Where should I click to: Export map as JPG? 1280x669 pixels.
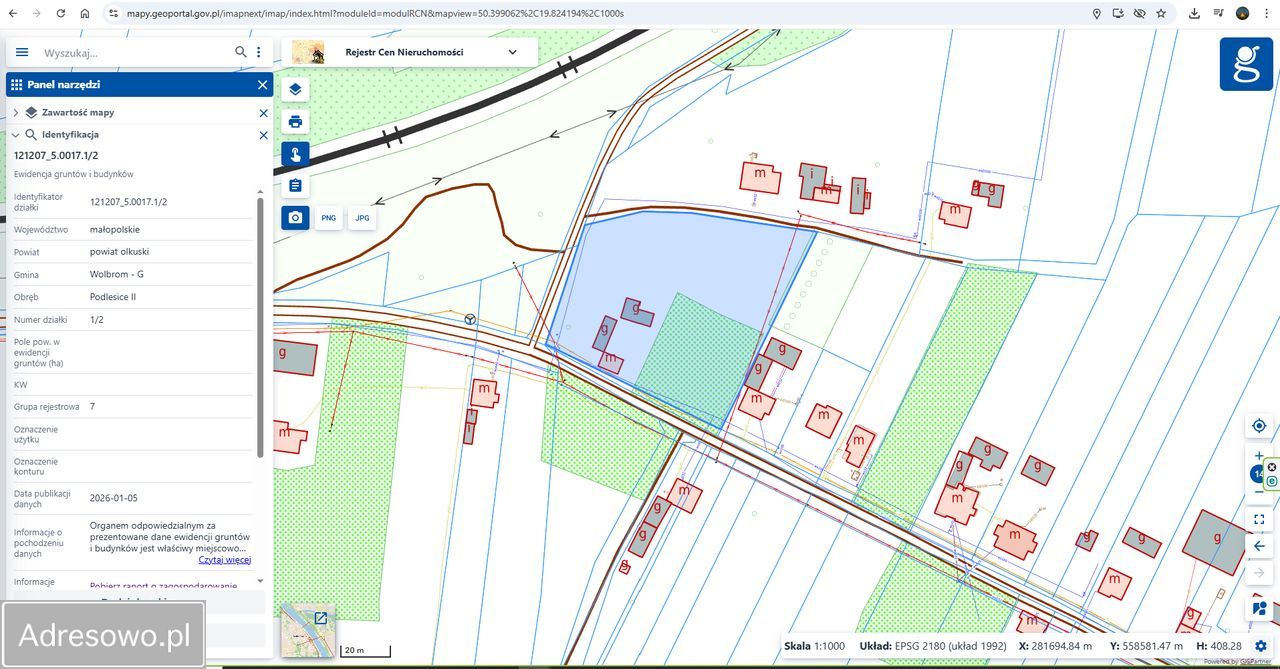pos(362,217)
